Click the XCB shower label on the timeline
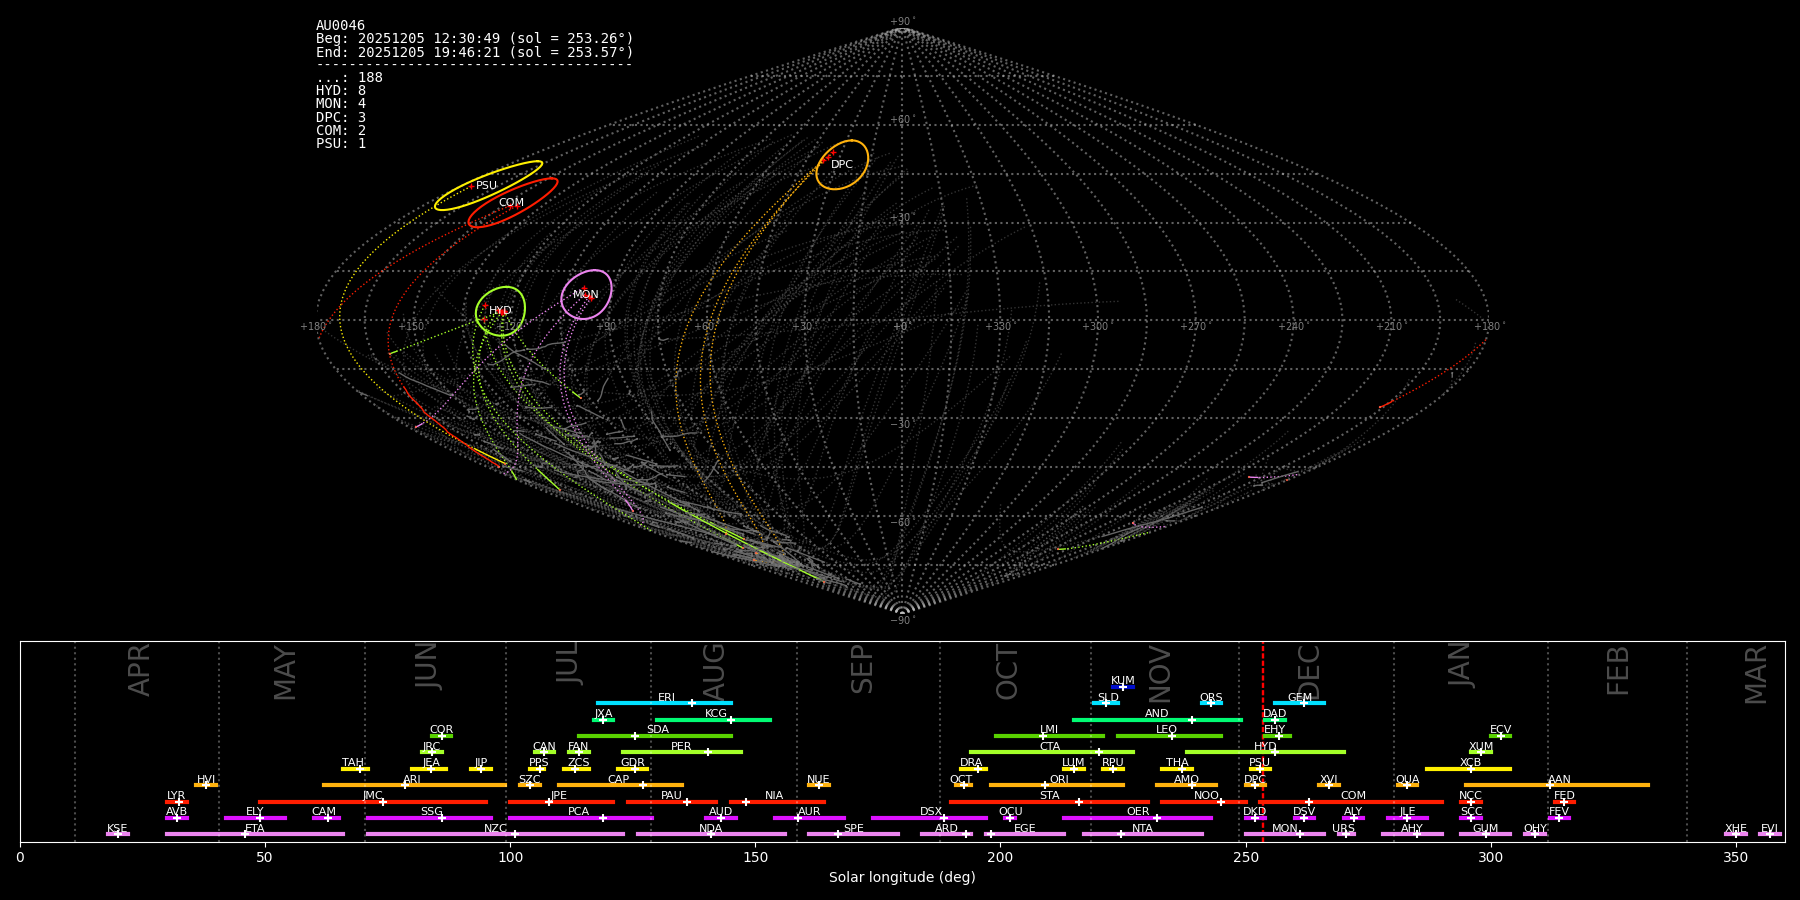 [x=1470, y=763]
